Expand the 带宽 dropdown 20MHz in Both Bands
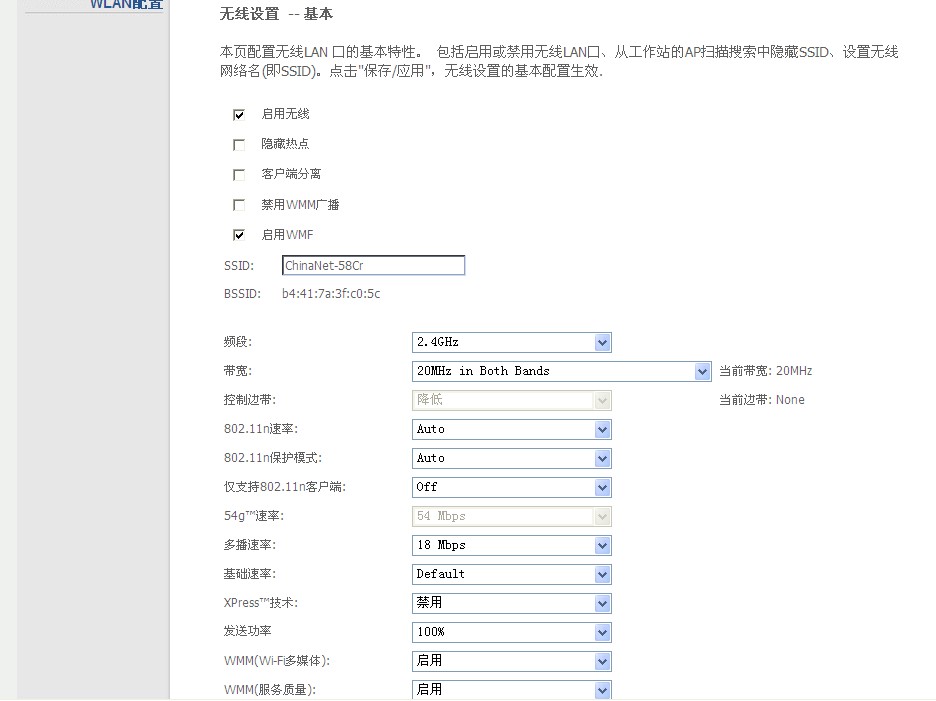Viewport: 936px width, 701px height. [x=562, y=371]
